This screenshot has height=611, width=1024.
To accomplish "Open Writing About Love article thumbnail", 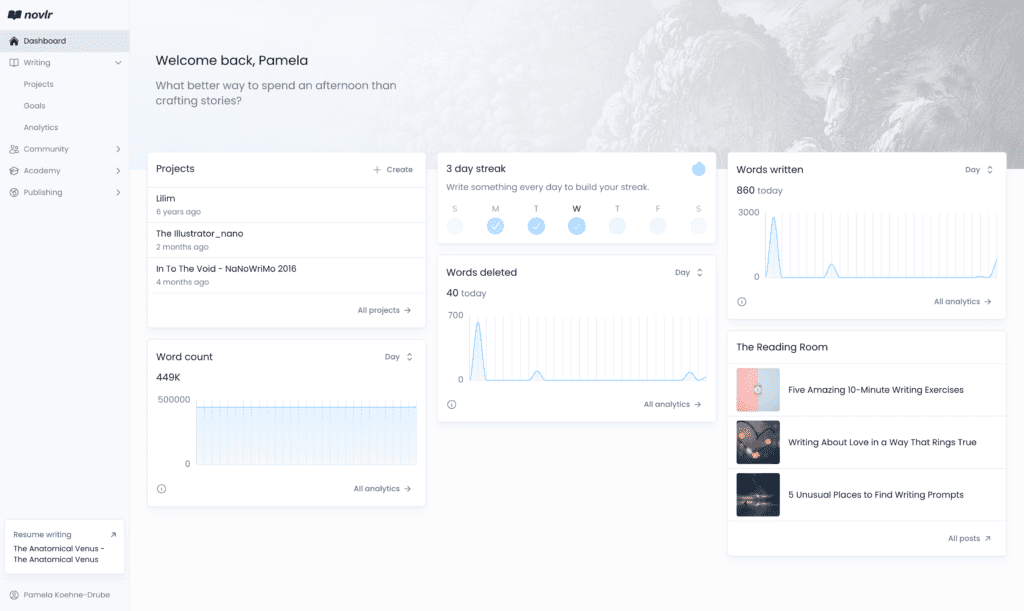I will [x=758, y=442].
